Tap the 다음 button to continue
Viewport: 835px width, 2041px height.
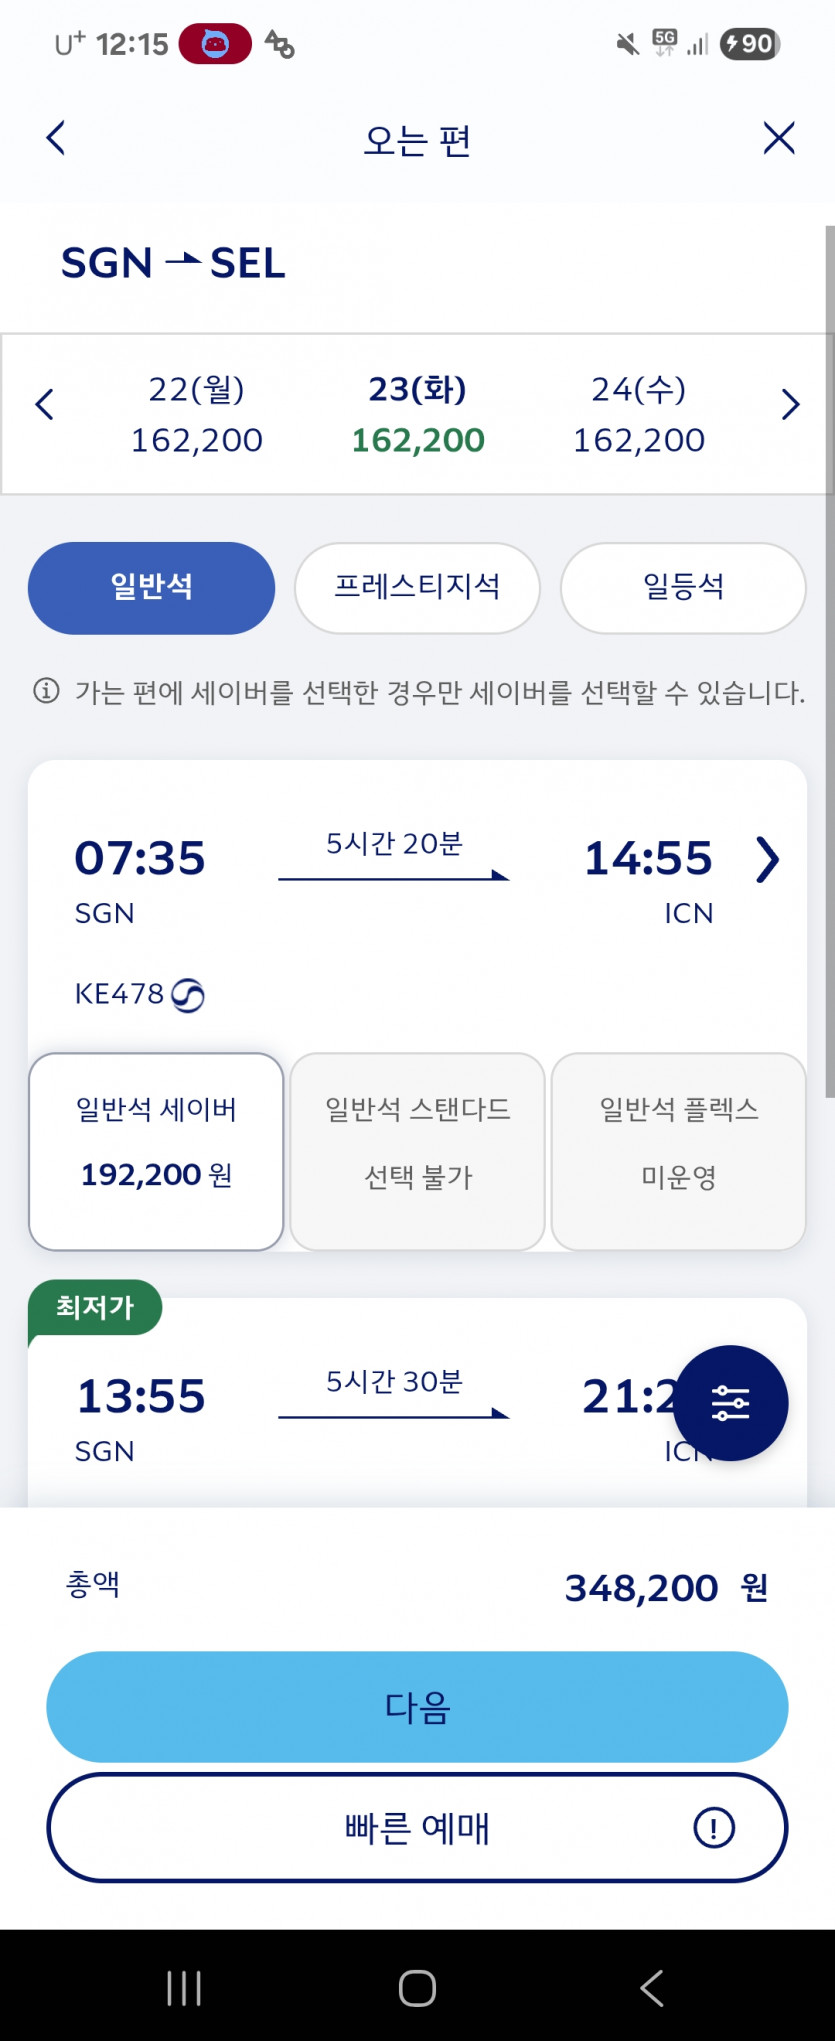point(417,1706)
